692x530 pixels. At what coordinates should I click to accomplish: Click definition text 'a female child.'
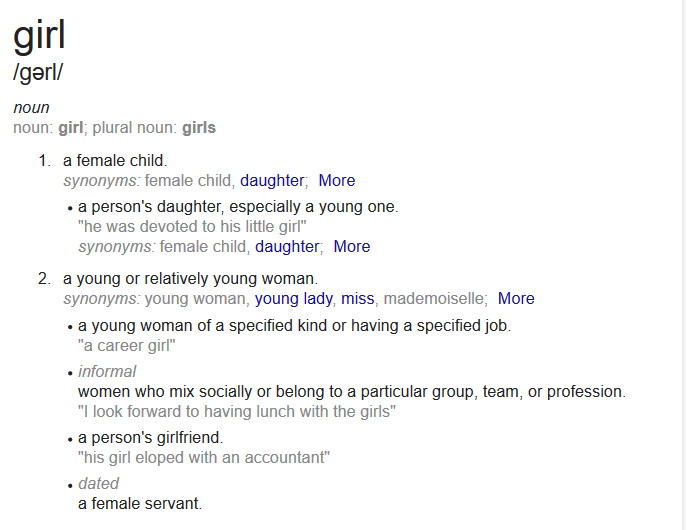tap(115, 161)
